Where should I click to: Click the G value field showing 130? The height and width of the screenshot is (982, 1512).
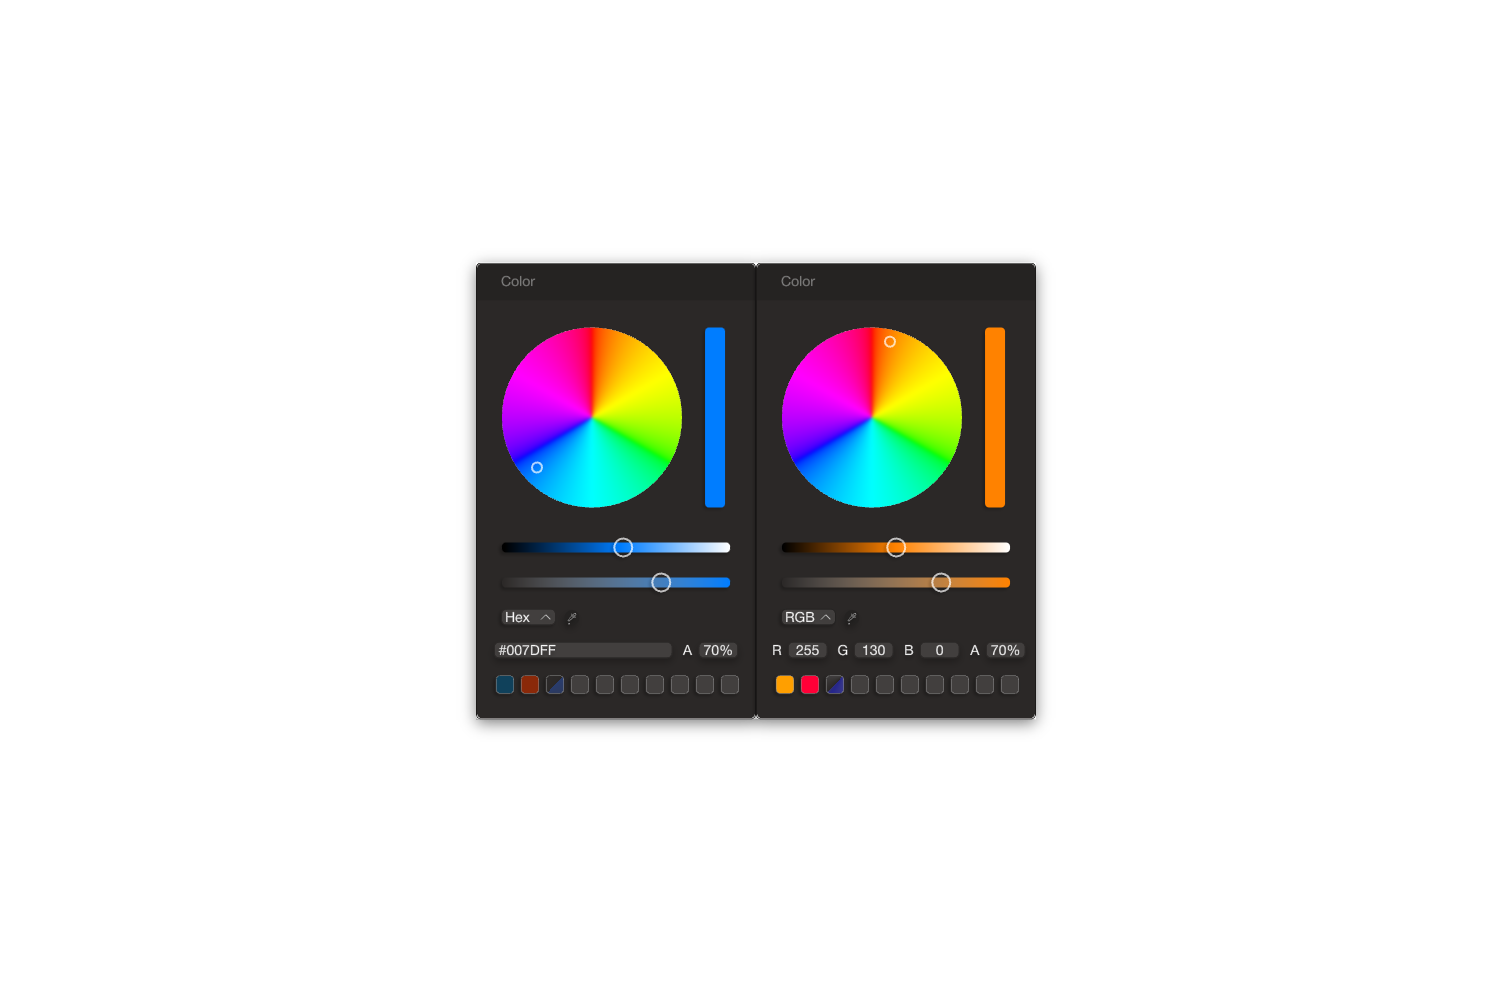873,650
